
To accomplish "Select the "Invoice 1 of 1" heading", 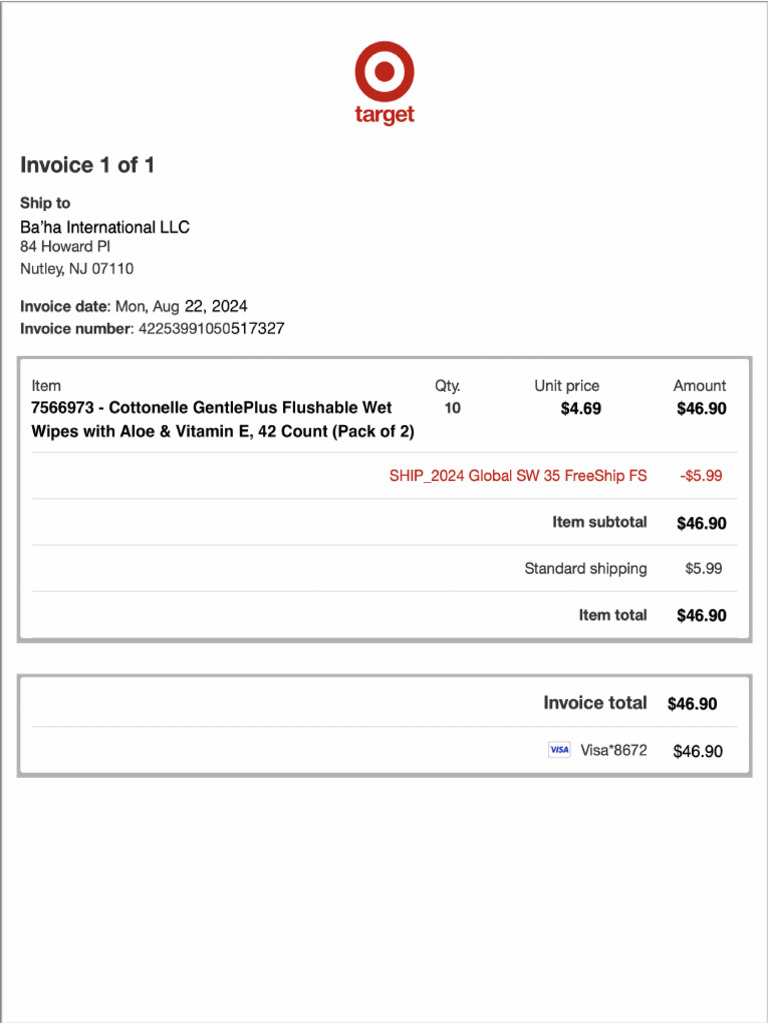I will (x=87, y=165).
